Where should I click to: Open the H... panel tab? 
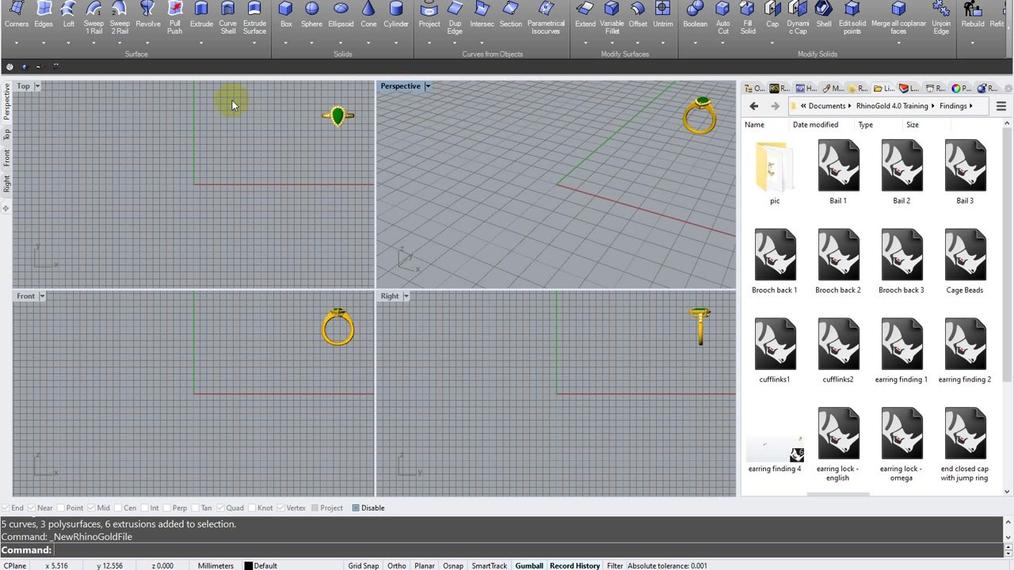(x=806, y=88)
